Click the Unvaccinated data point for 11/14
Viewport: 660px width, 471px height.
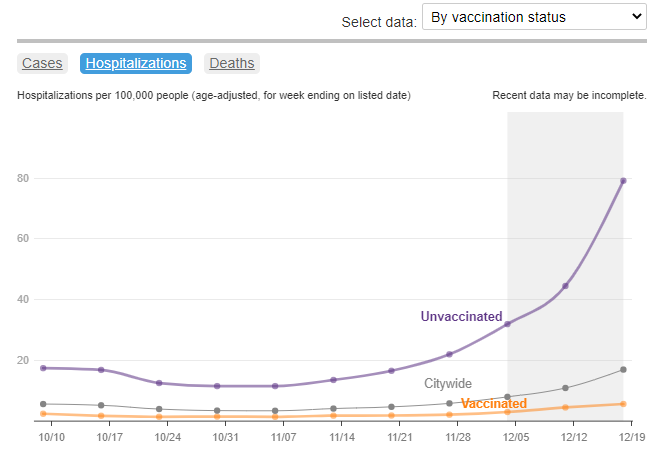pyautogui.click(x=334, y=380)
